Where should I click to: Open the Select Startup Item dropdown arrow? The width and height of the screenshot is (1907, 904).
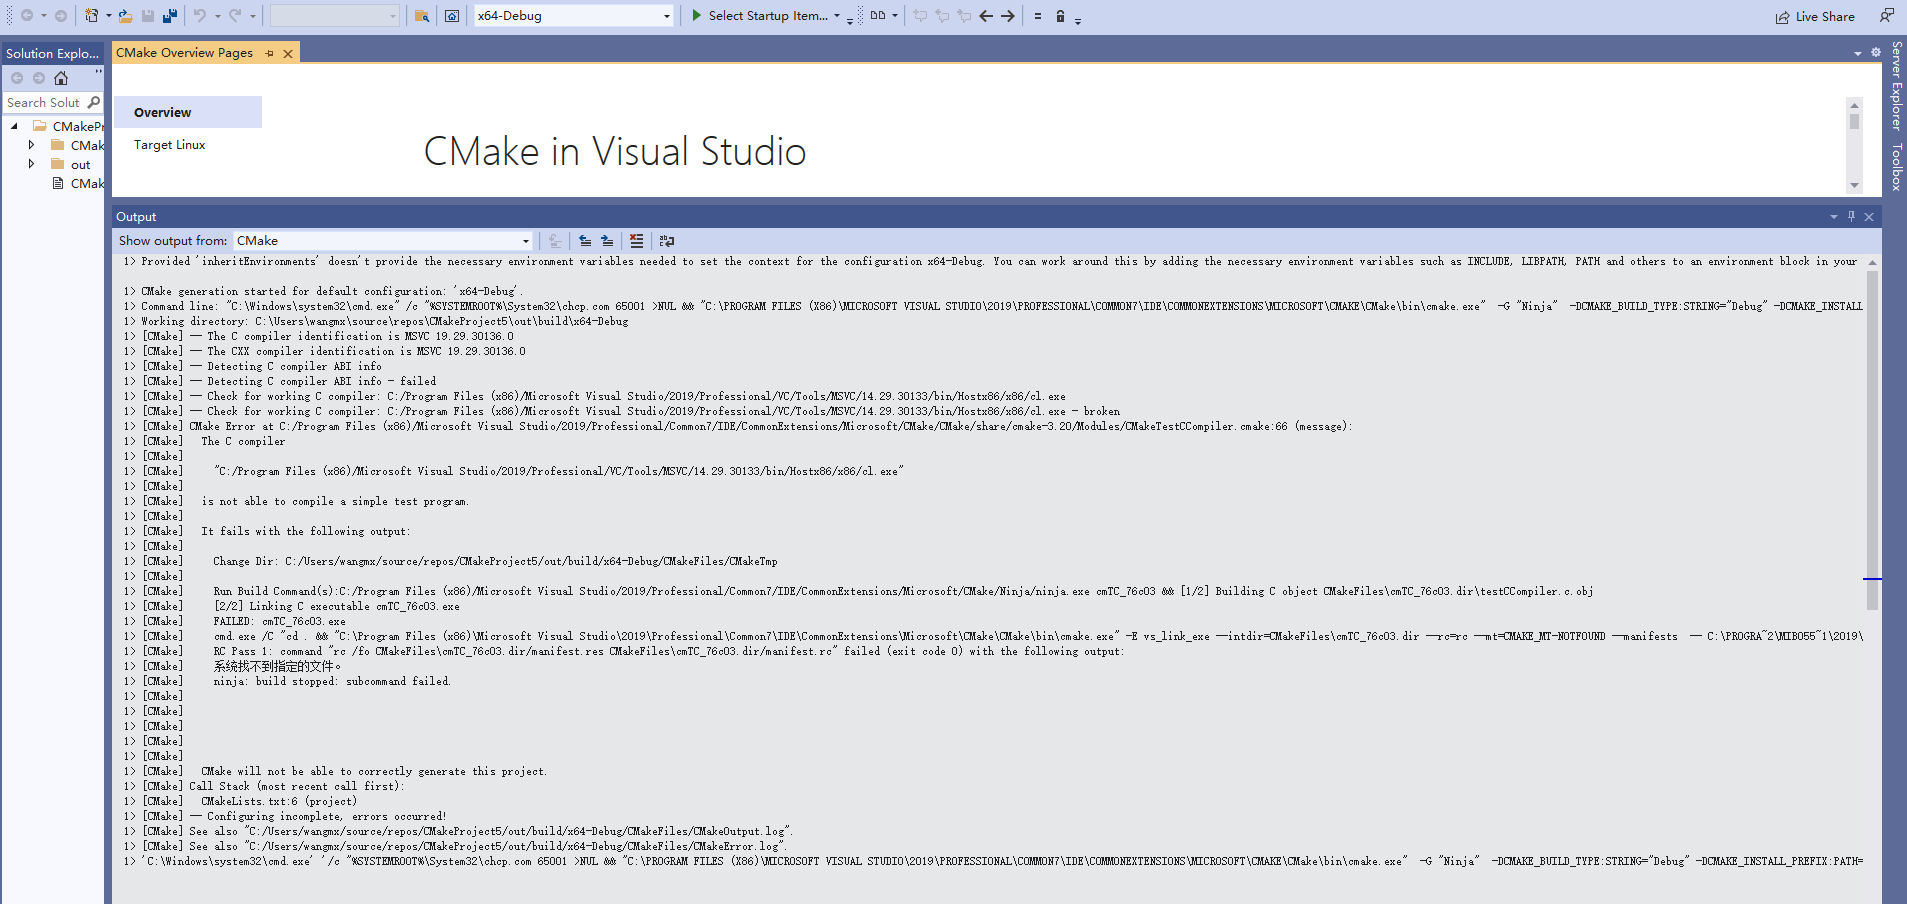[x=837, y=16]
